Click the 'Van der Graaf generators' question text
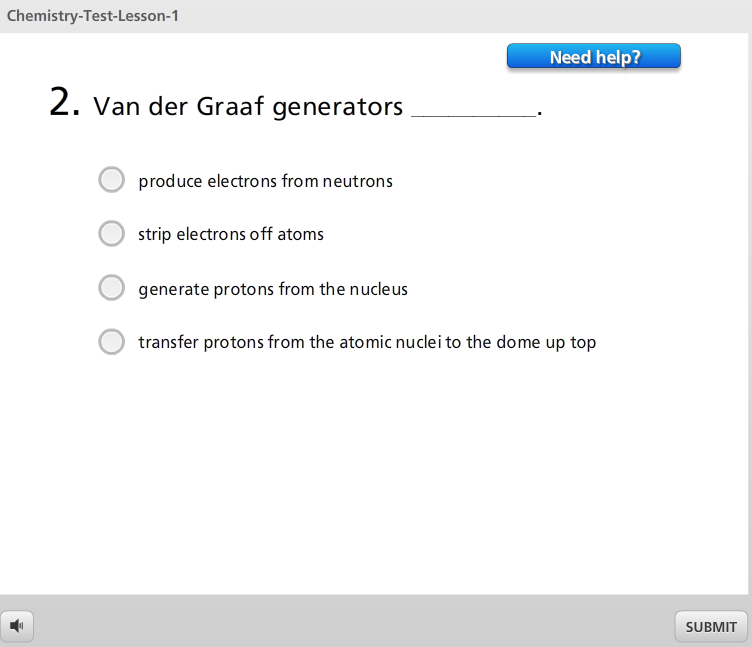Viewport: 752px width, 647px height. point(248,106)
